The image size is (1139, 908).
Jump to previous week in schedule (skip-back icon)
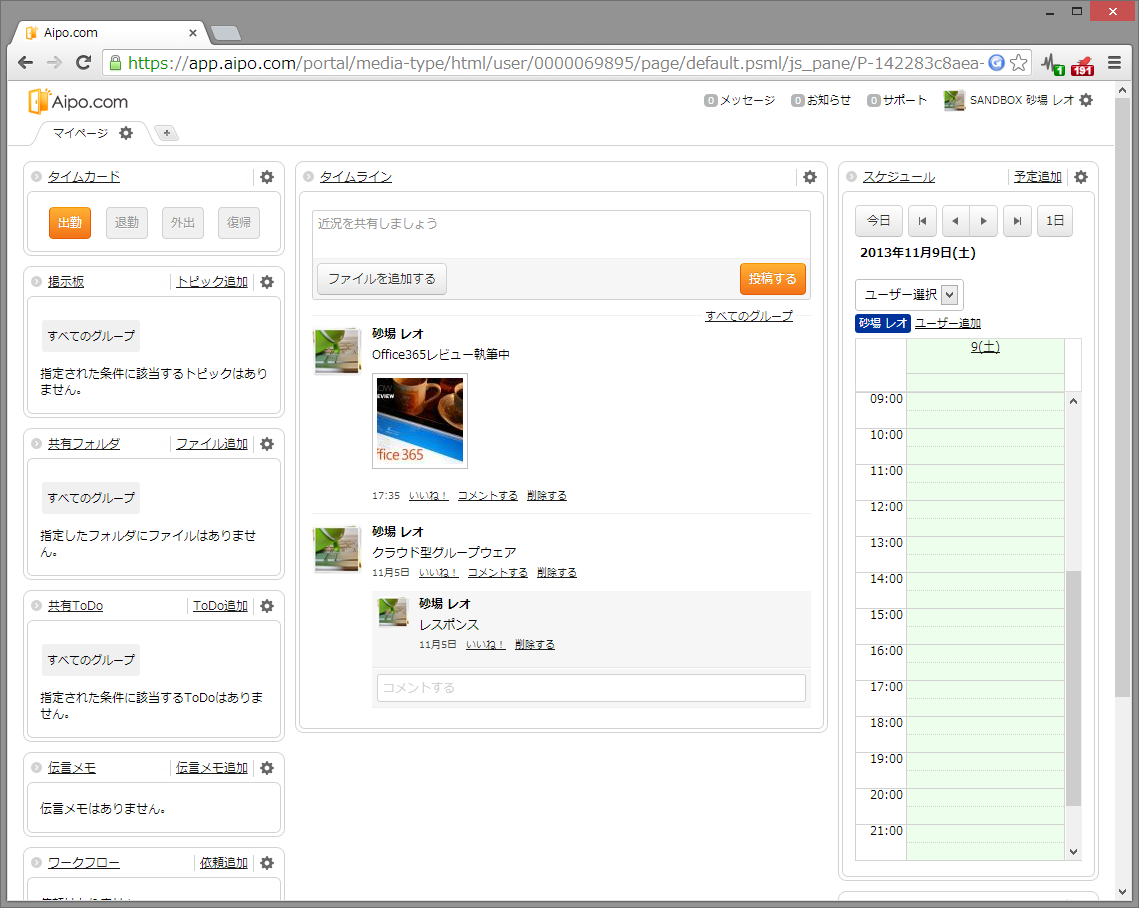pos(922,221)
